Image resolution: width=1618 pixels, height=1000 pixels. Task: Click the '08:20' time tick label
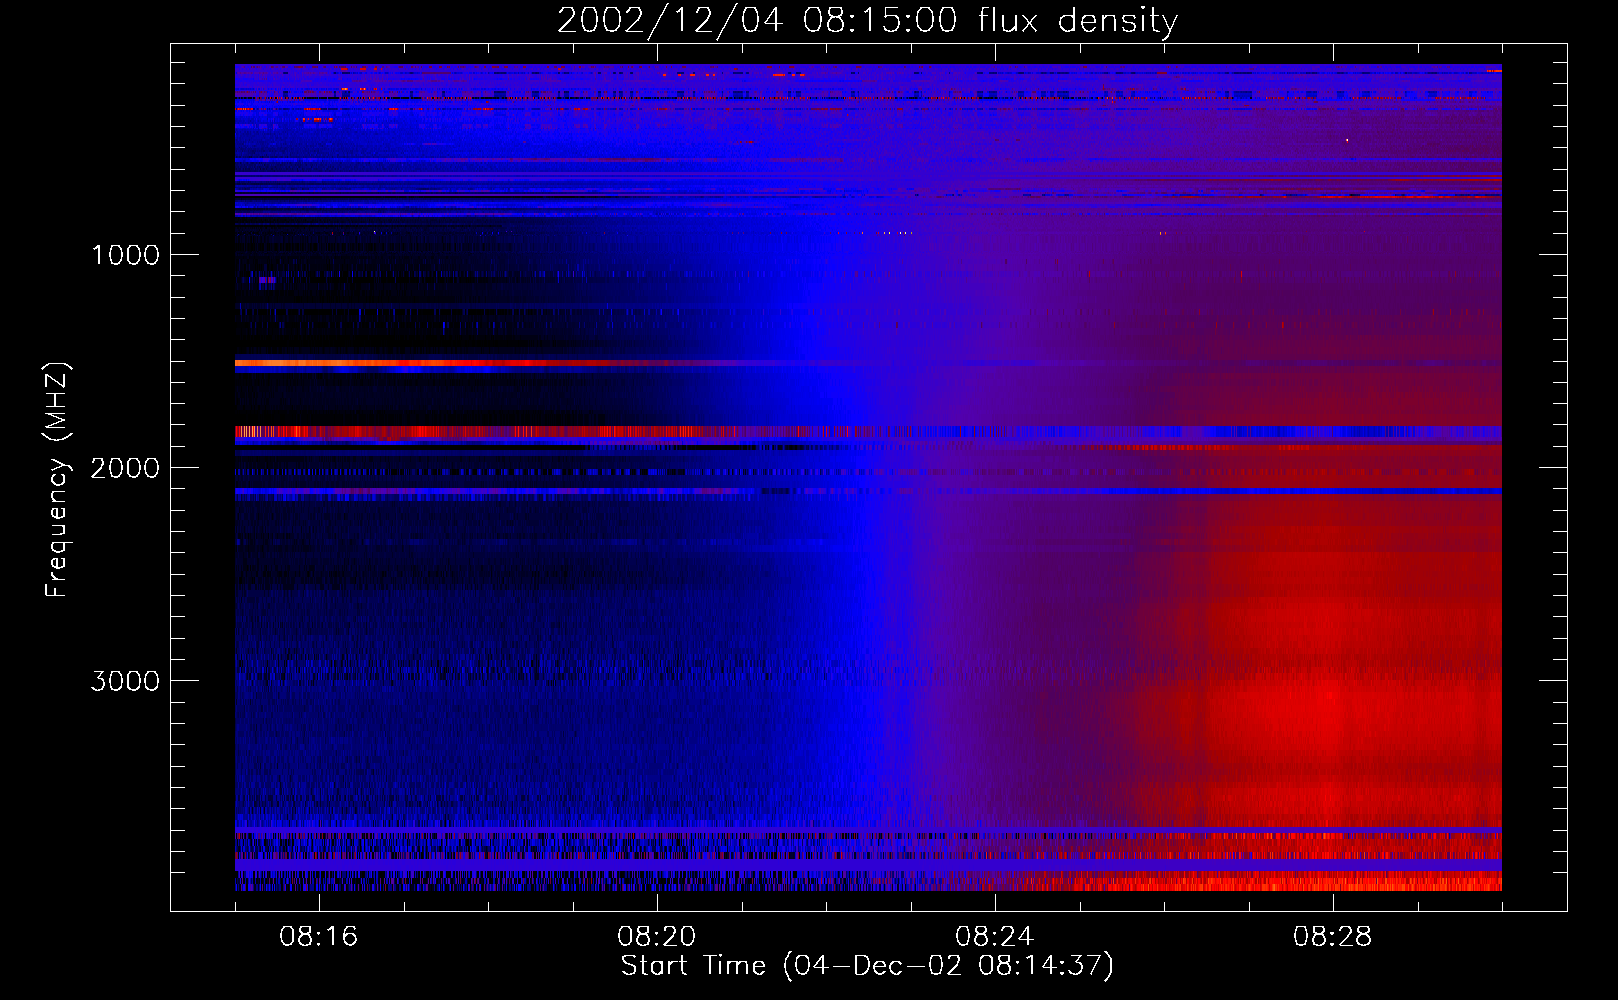pos(656,937)
